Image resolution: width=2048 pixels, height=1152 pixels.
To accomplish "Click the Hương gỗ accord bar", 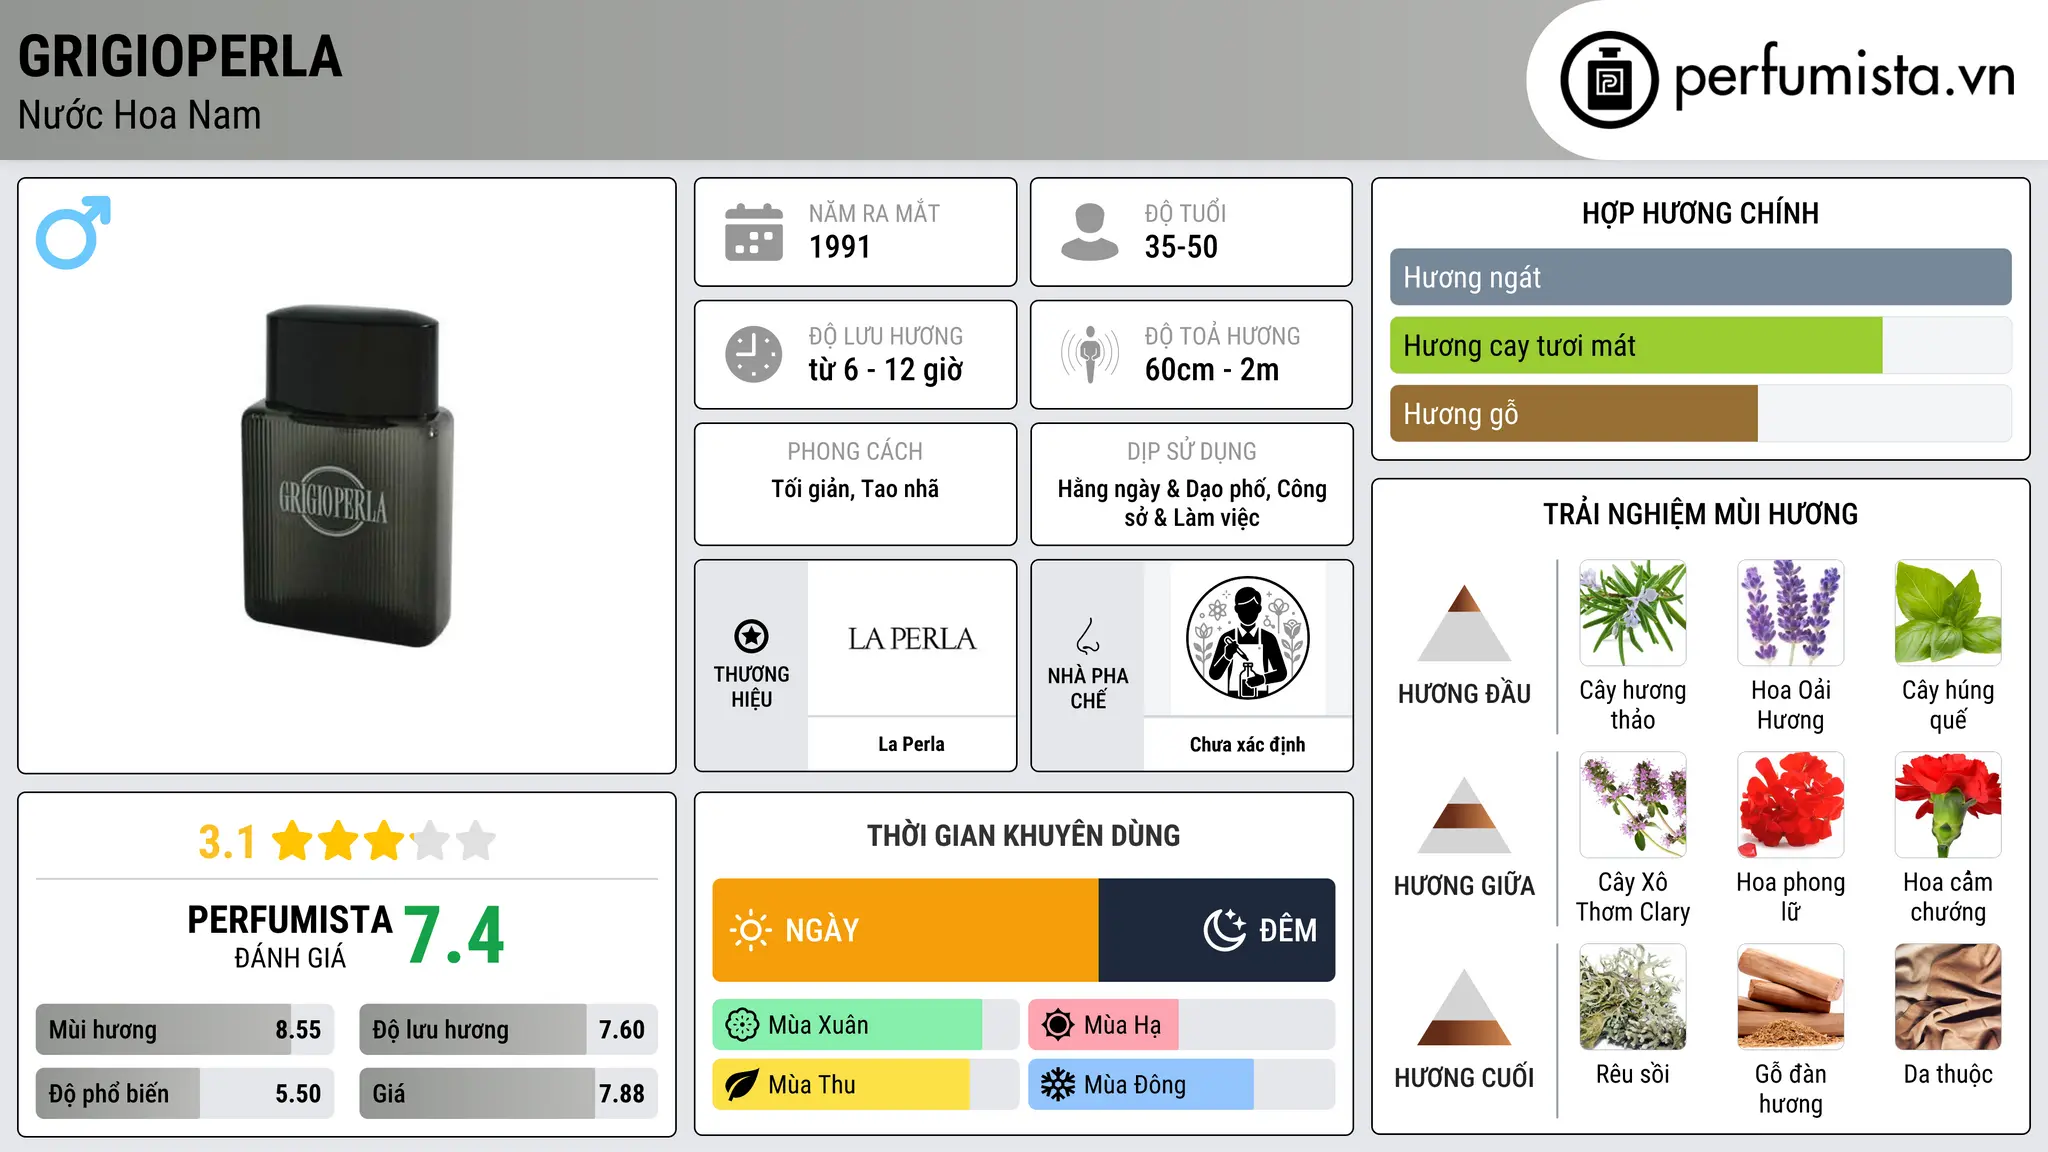I will pos(1700,413).
